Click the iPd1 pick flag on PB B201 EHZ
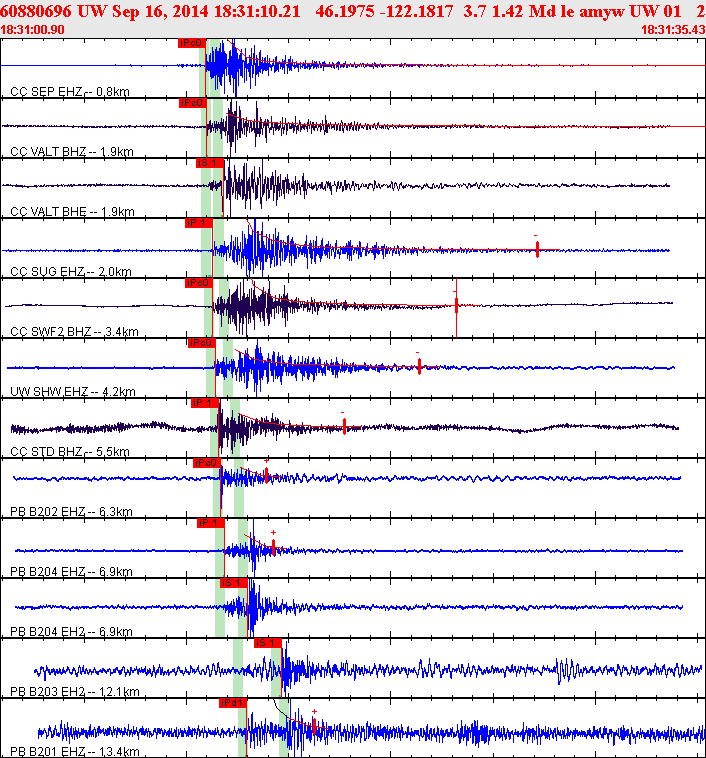This screenshot has height=758, width=706. (x=233, y=702)
